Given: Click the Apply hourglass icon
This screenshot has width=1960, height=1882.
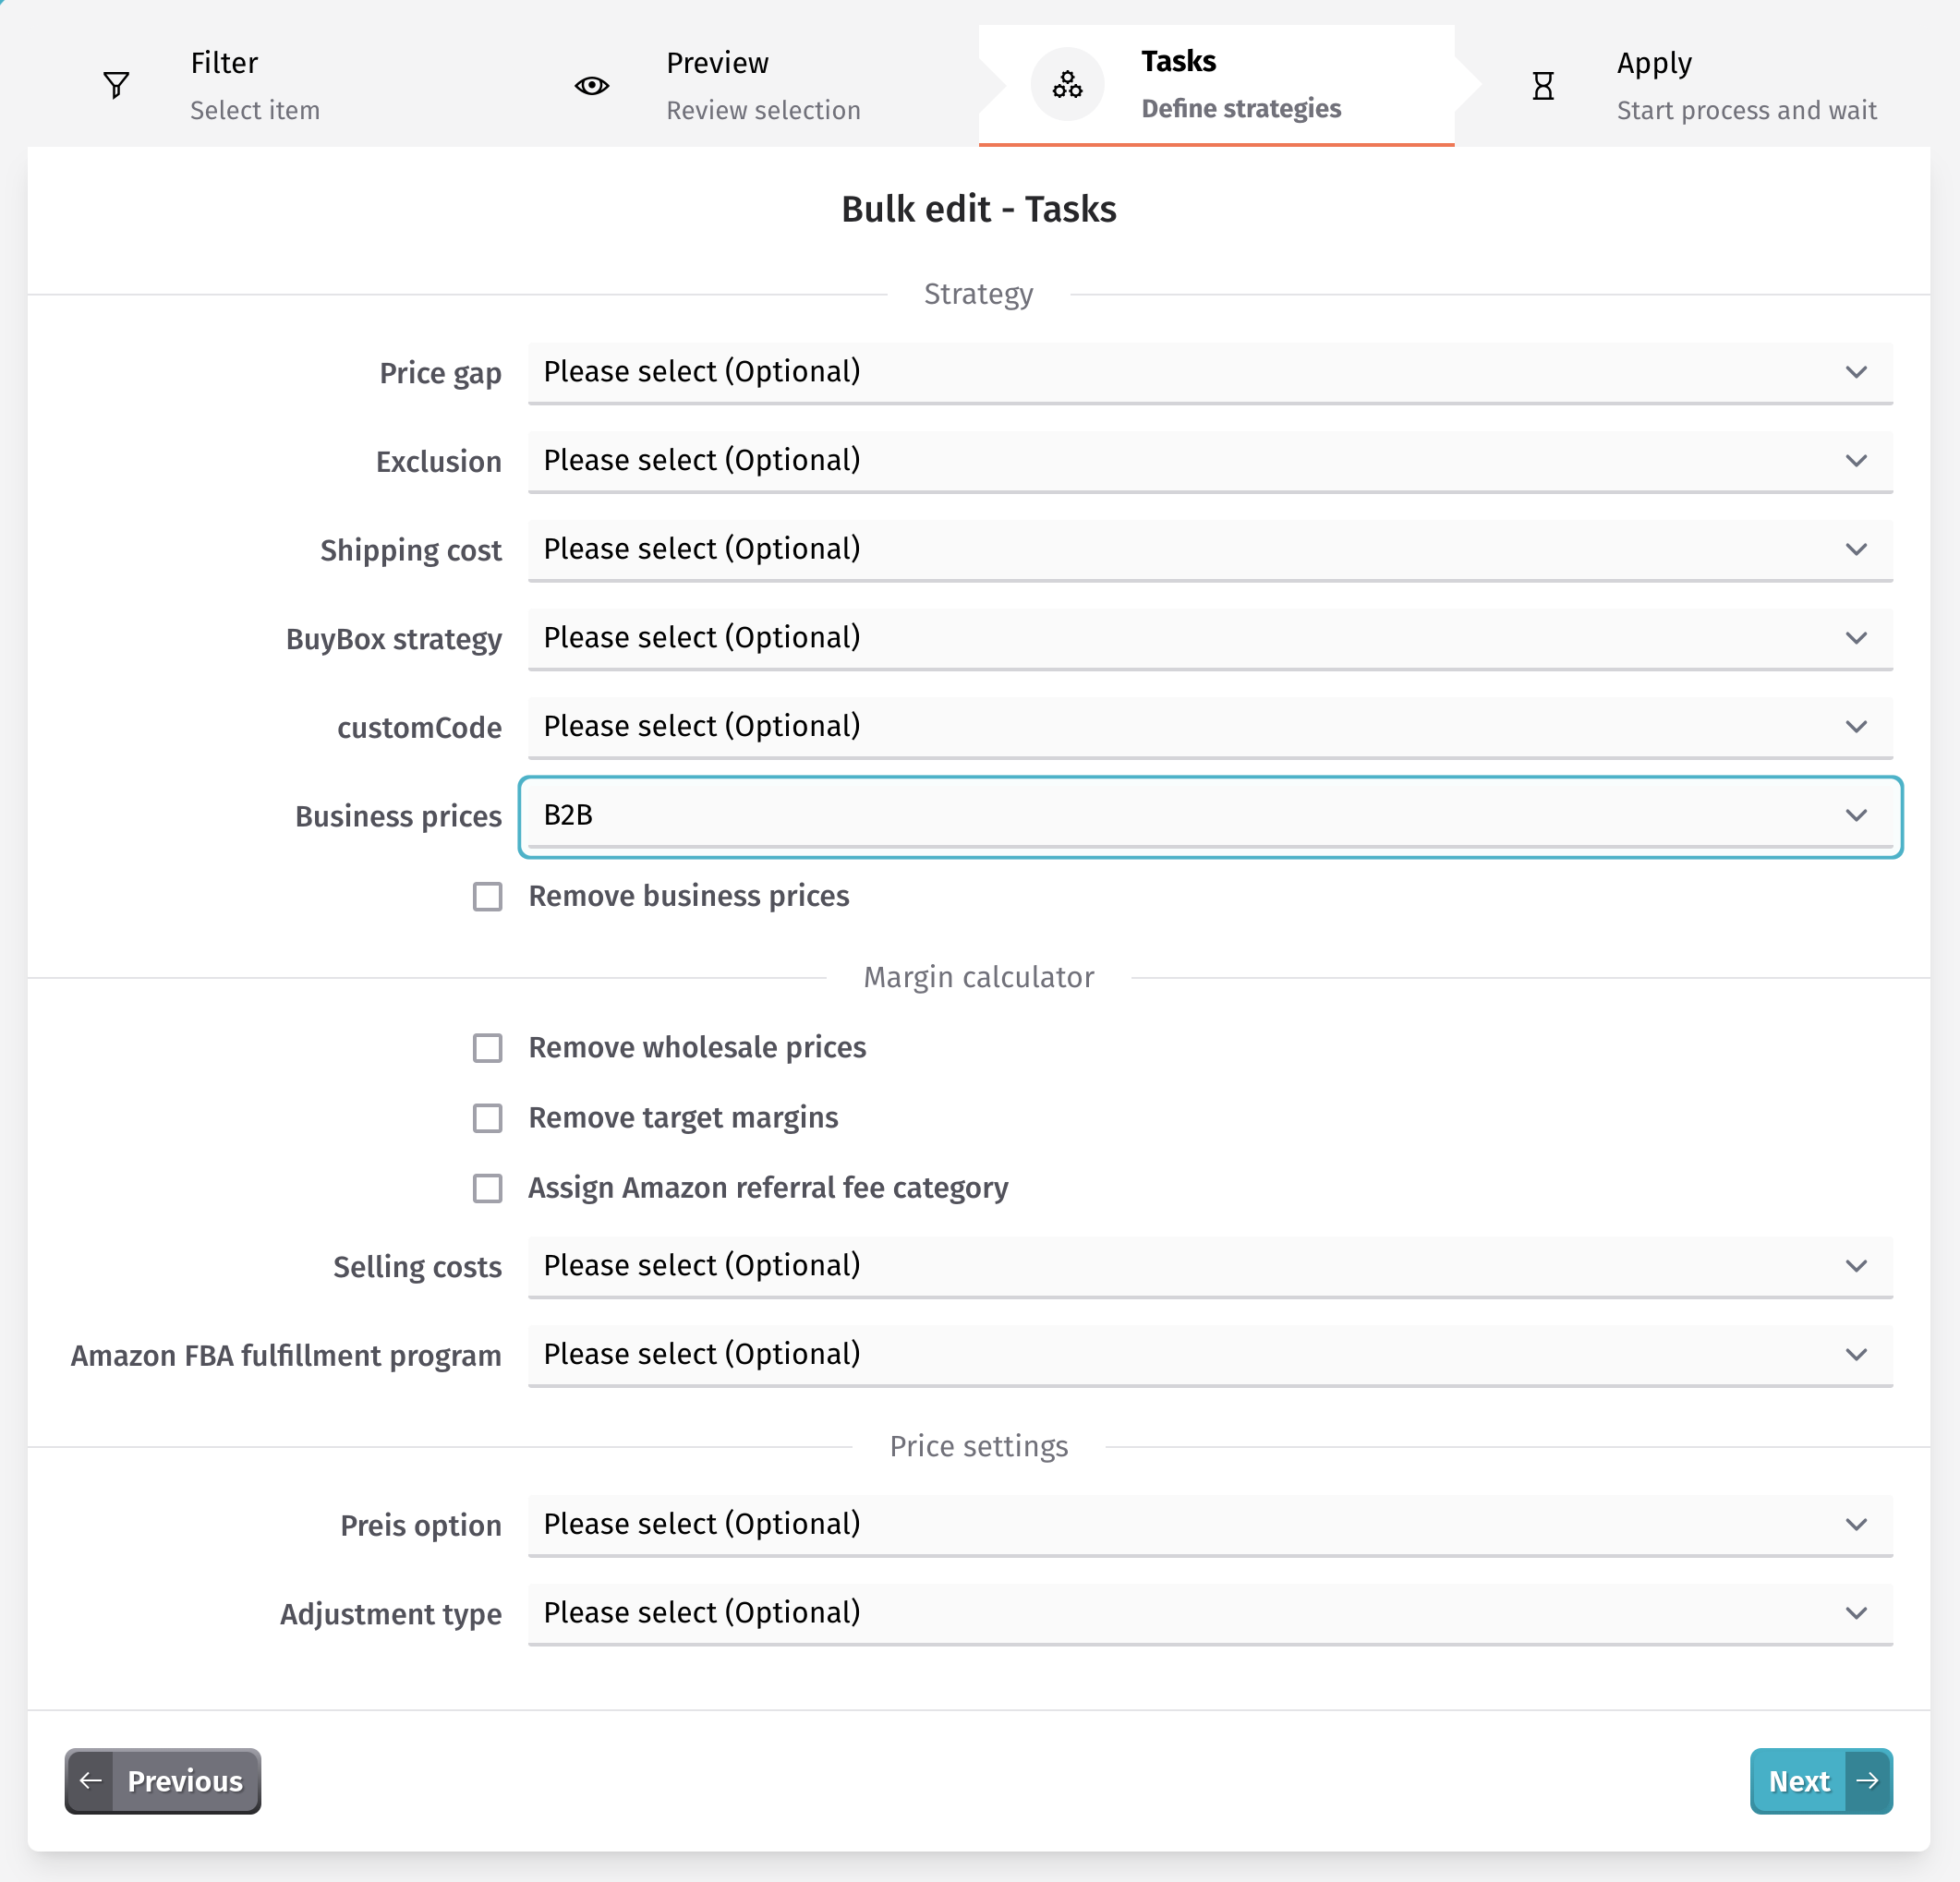Looking at the screenshot, I should coord(1543,85).
